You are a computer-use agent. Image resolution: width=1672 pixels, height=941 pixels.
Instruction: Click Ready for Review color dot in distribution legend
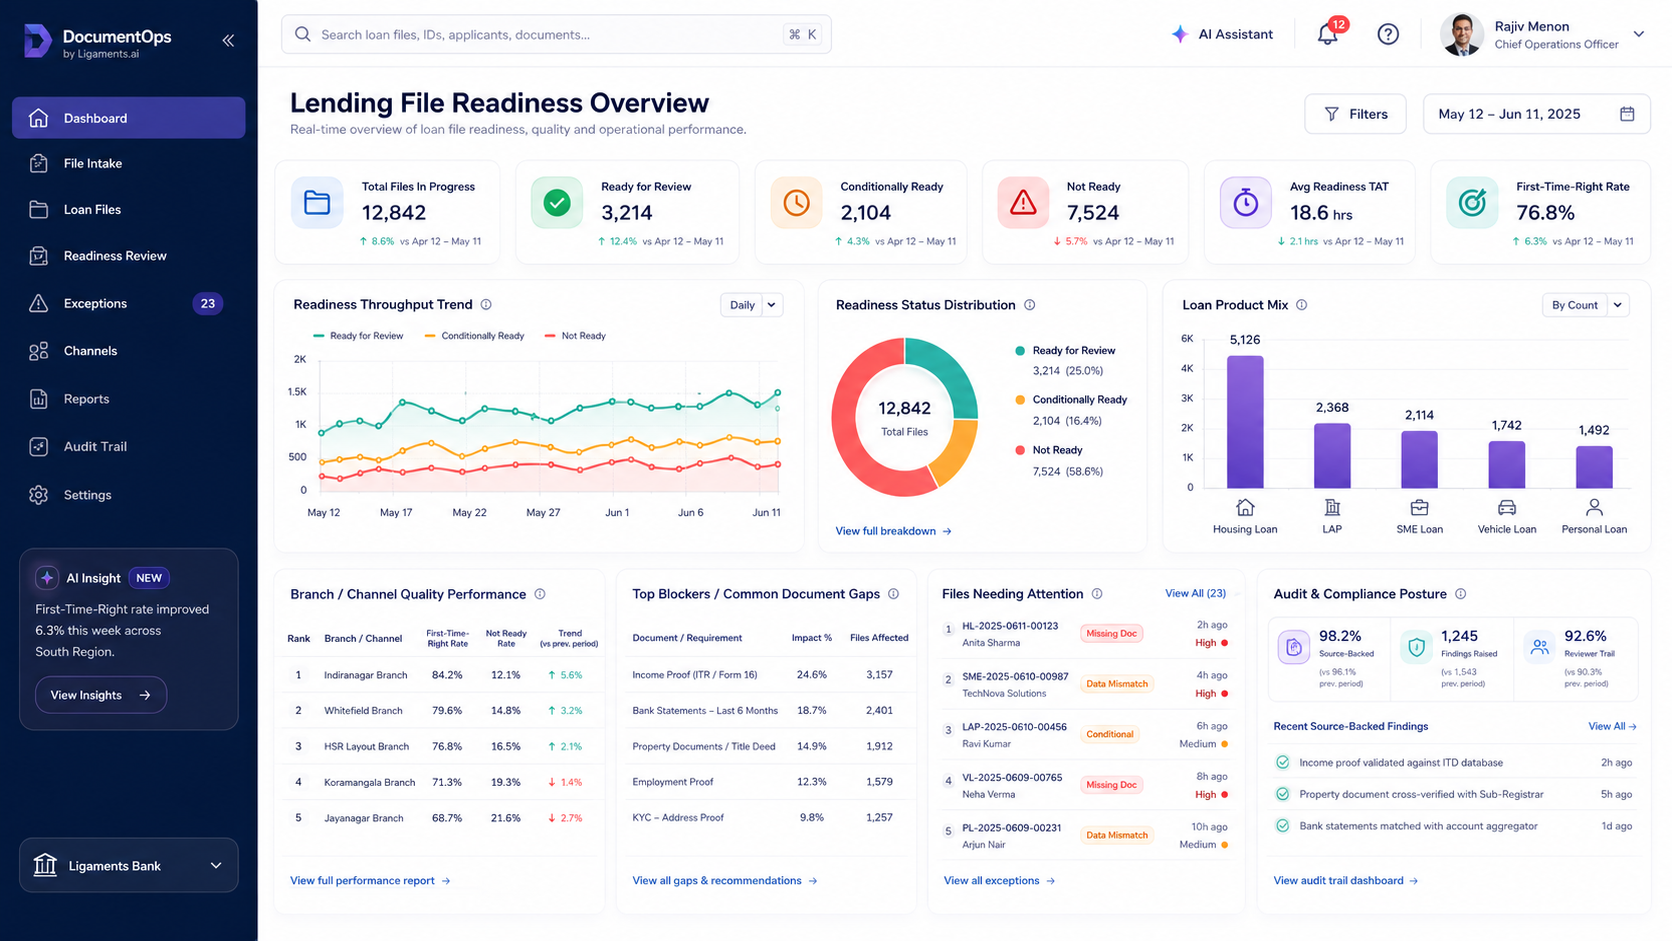(1020, 351)
